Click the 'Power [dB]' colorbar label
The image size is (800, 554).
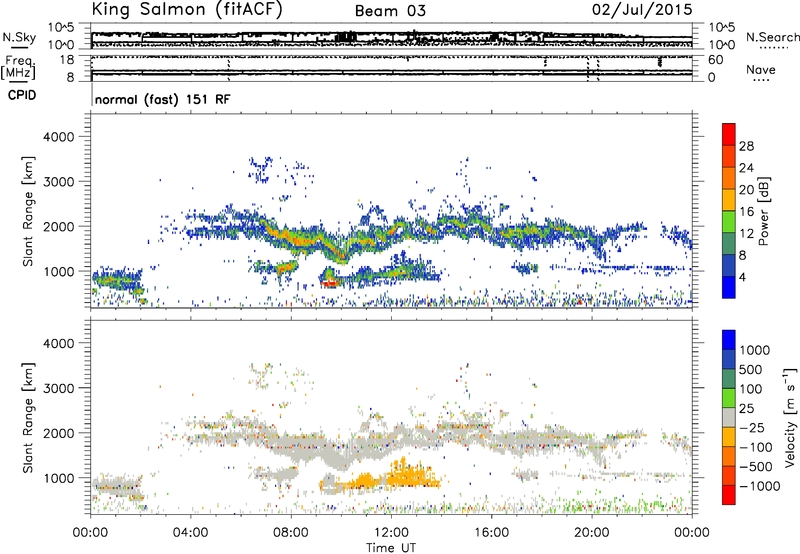(763, 211)
